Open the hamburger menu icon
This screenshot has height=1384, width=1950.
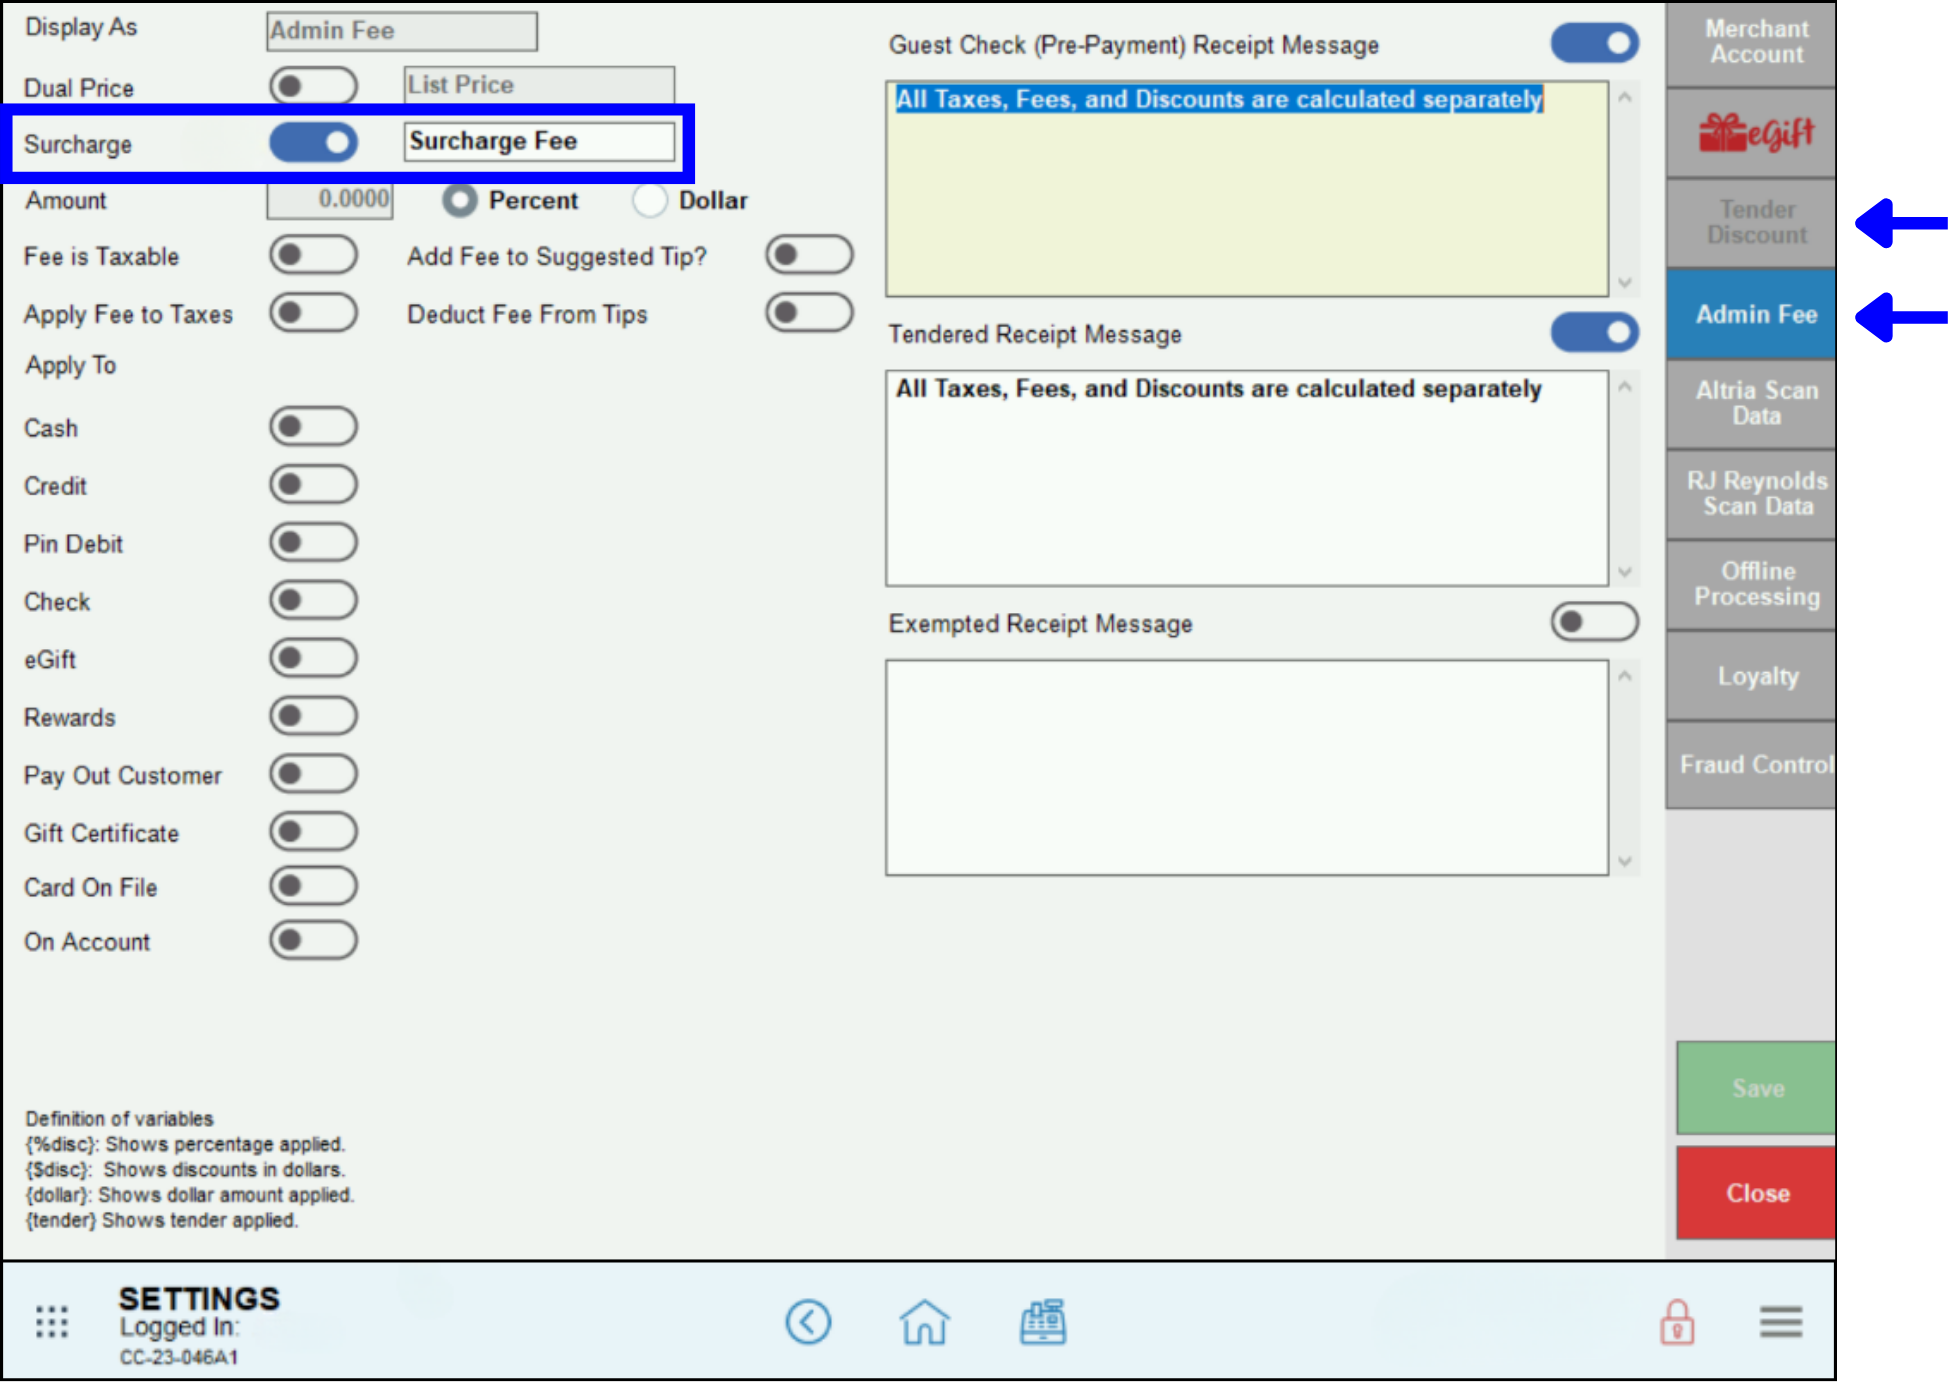click(x=1781, y=1322)
